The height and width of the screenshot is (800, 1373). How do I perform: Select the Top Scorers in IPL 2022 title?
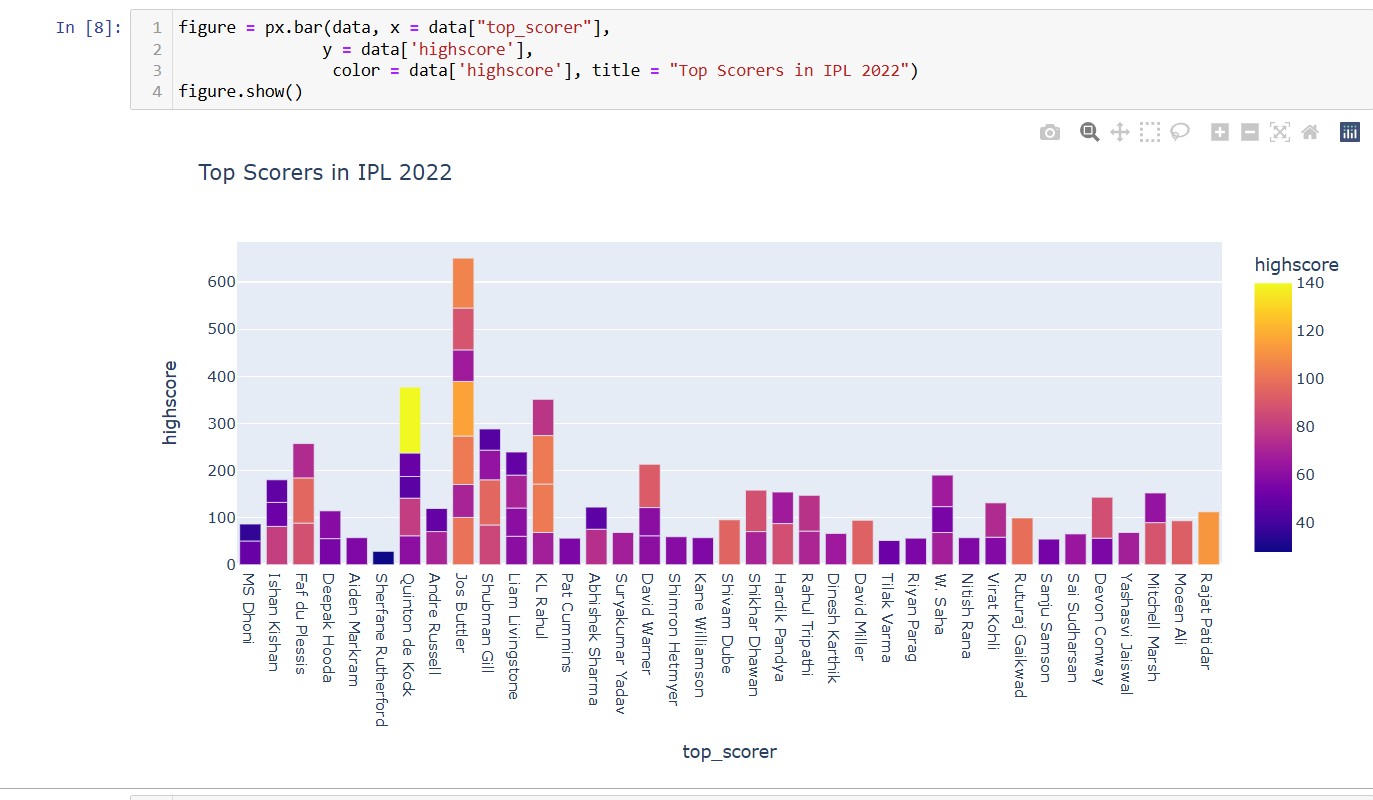325,173
